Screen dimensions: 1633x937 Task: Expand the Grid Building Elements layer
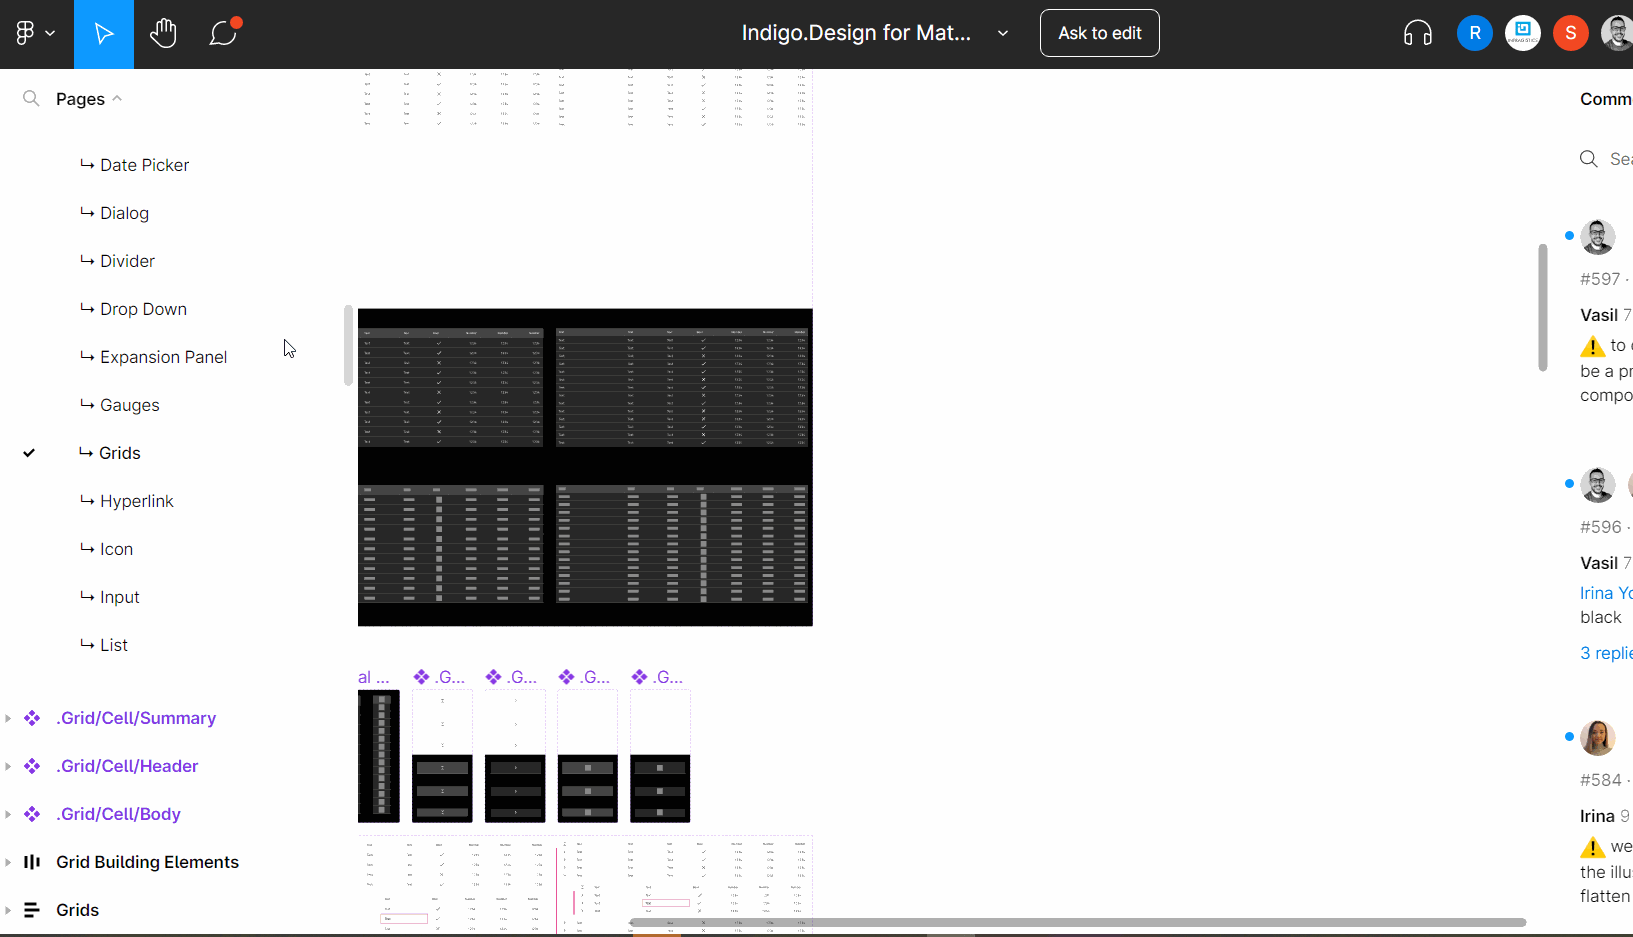coord(8,862)
